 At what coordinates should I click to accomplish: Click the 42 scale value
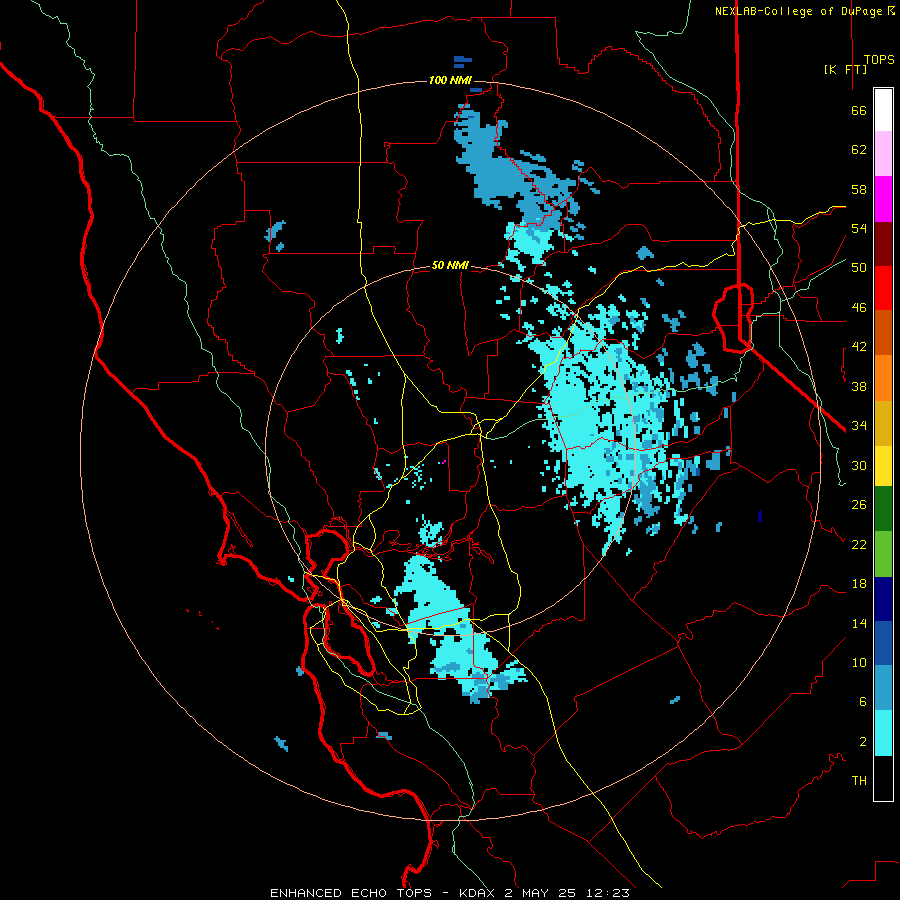859,347
